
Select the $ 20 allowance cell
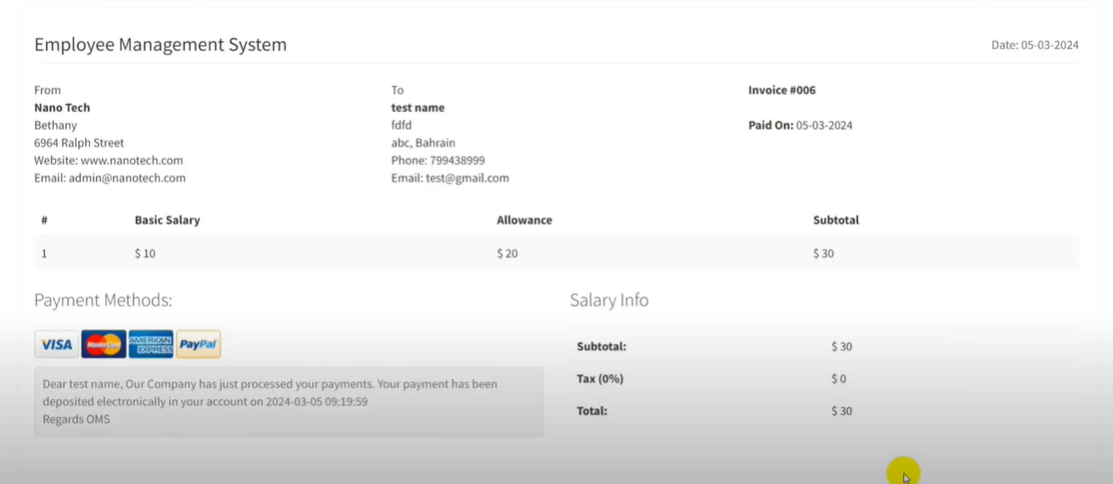point(507,254)
